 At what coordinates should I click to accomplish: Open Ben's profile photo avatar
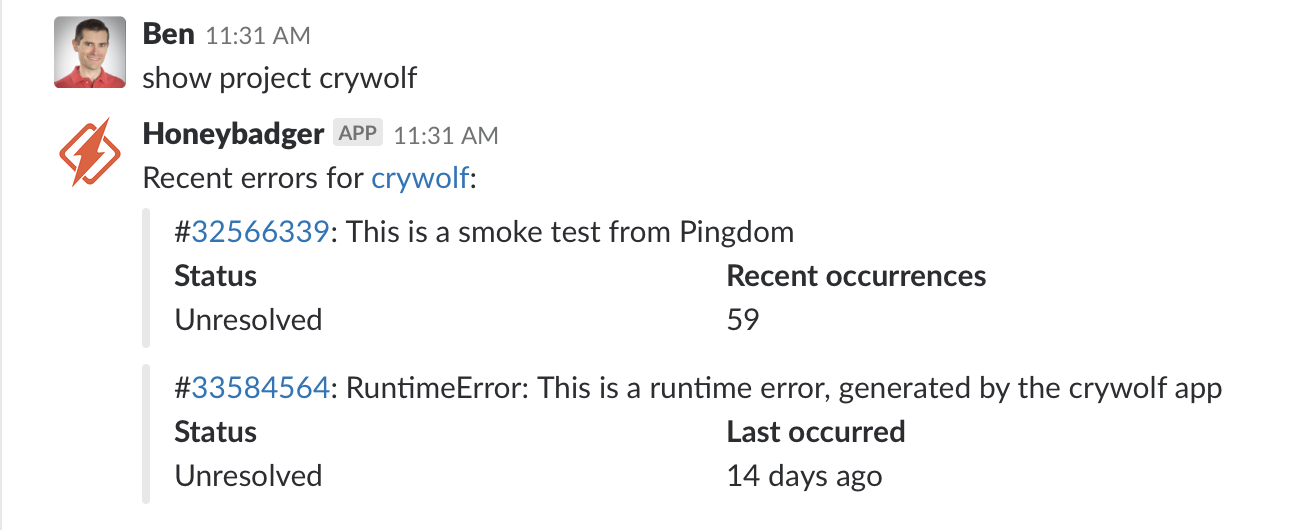pos(90,52)
